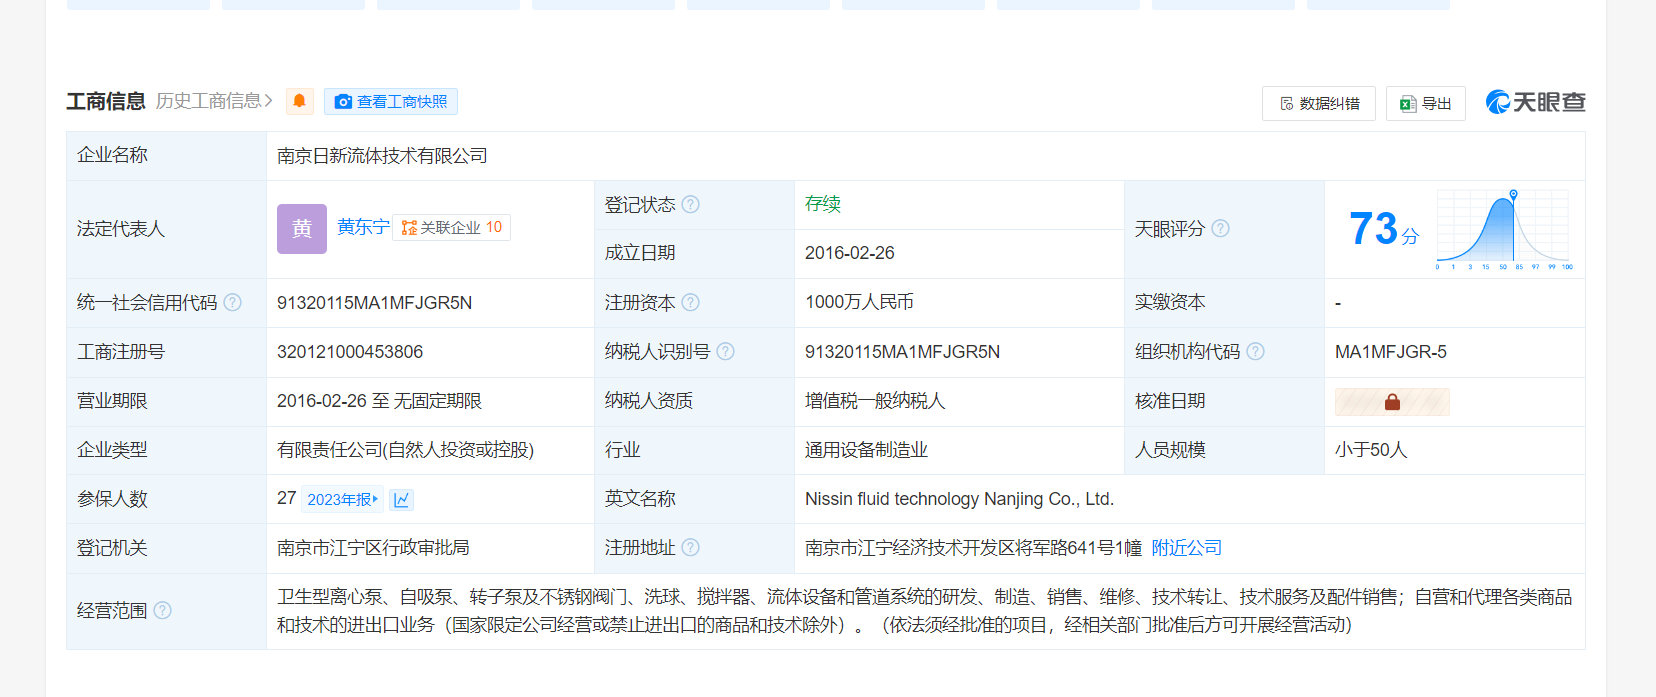This screenshot has width=1656, height=697.
Task: Click the 数据纠错 button
Action: tap(1319, 103)
